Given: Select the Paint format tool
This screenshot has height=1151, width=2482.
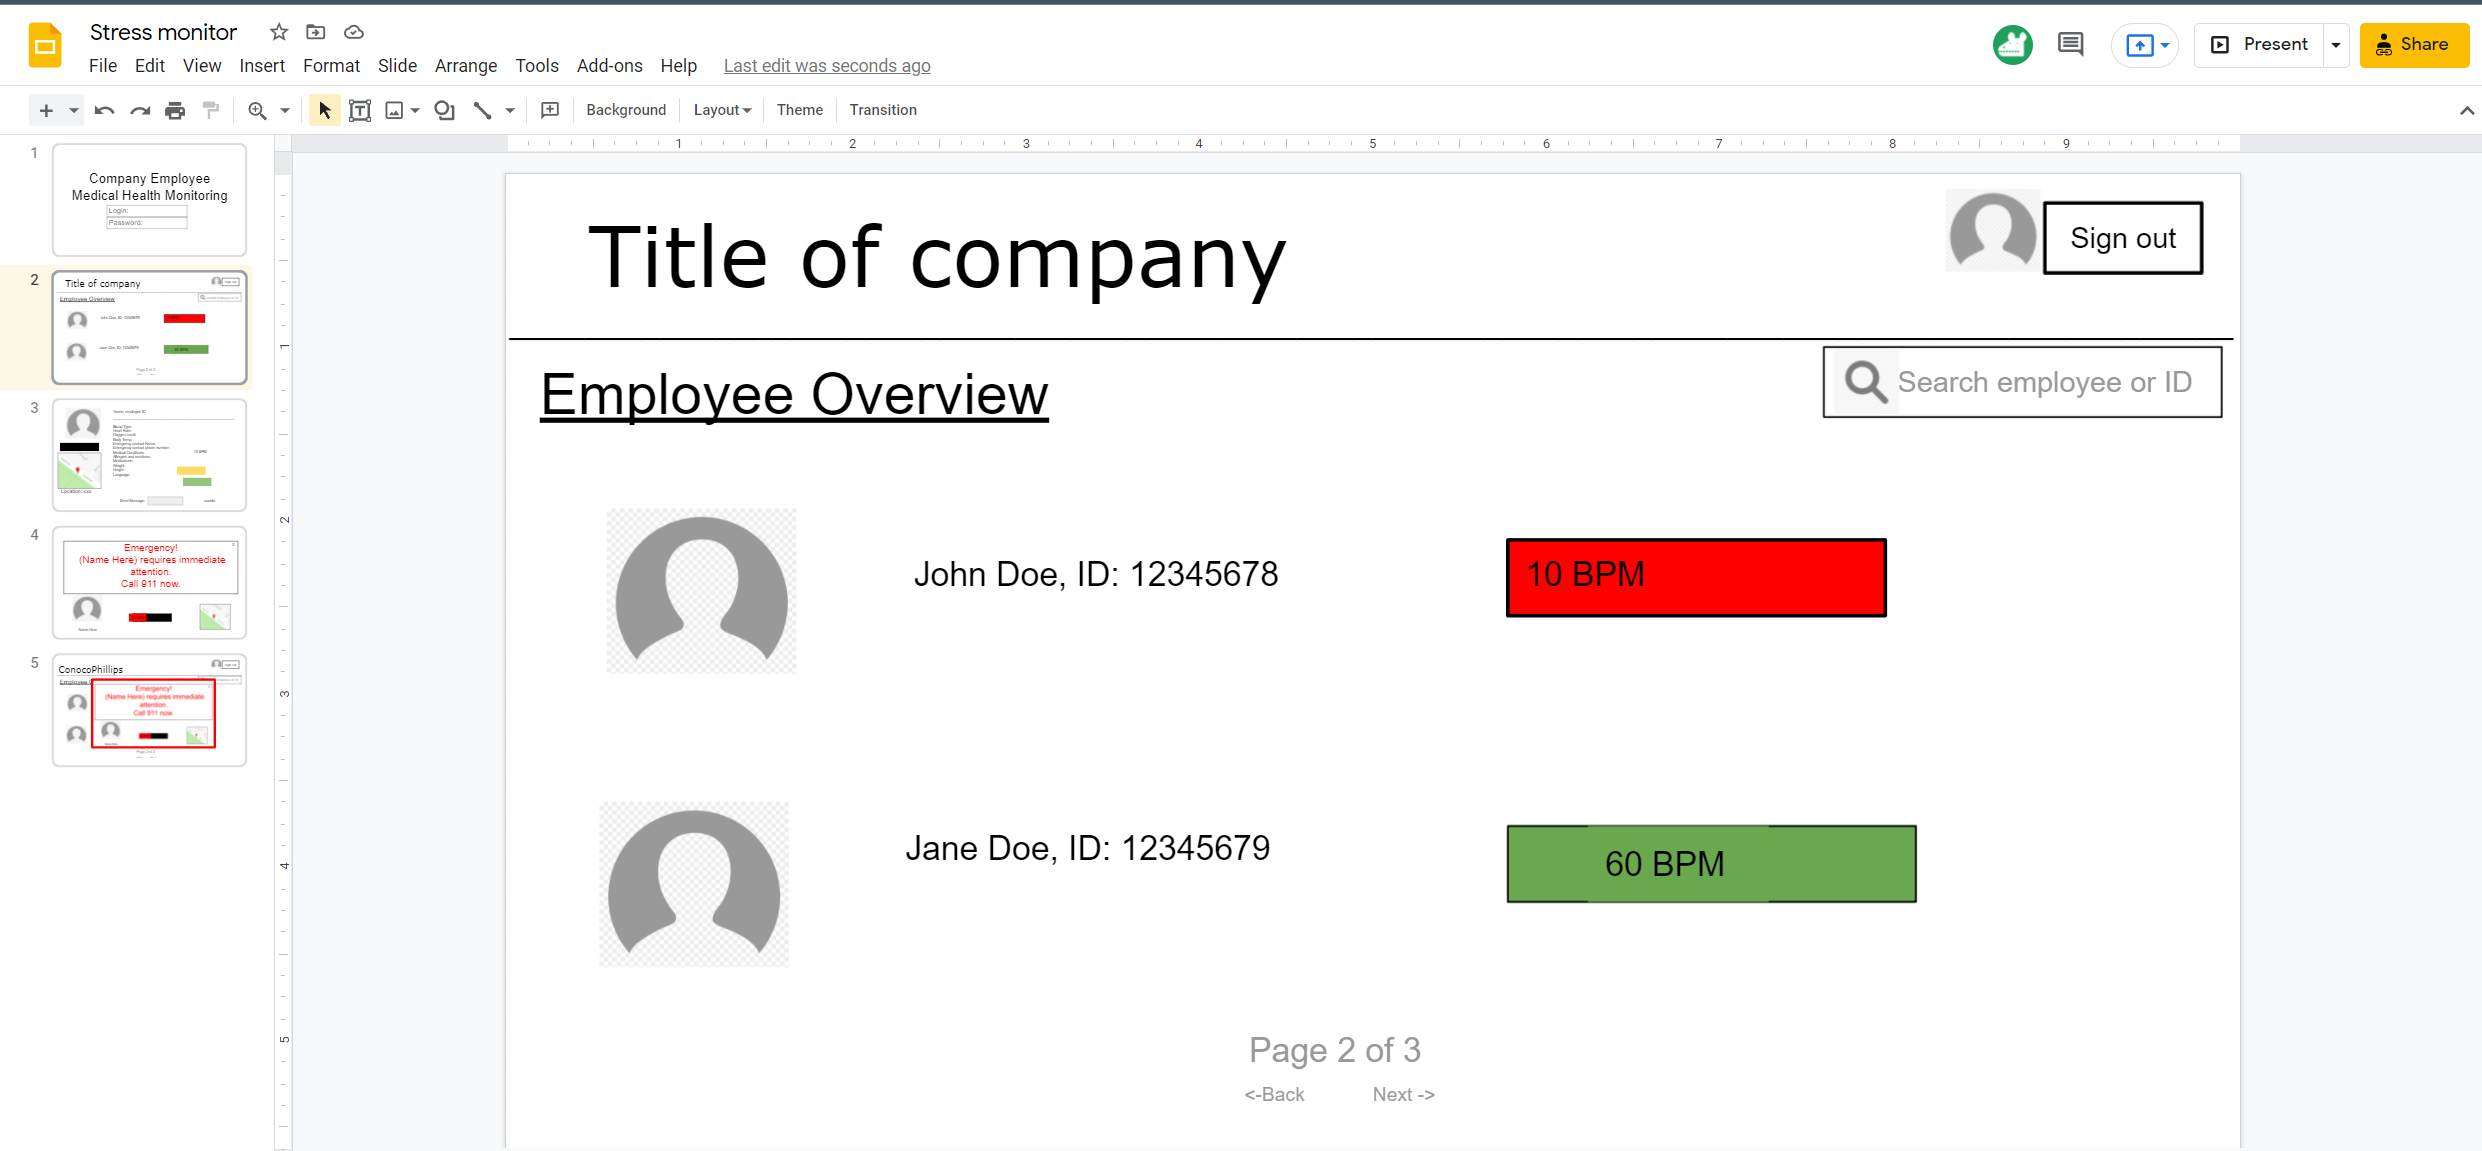Looking at the screenshot, I should (211, 110).
